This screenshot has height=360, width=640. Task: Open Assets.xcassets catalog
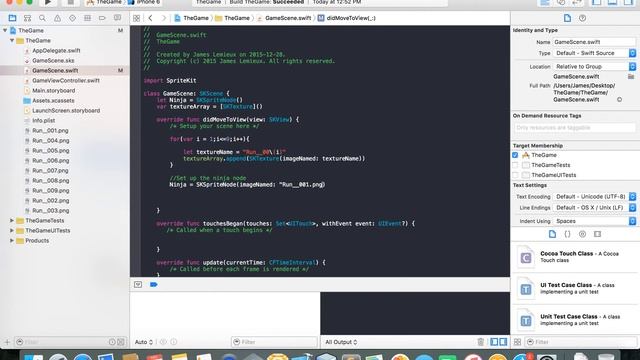pyautogui.click(x=53, y=100)
